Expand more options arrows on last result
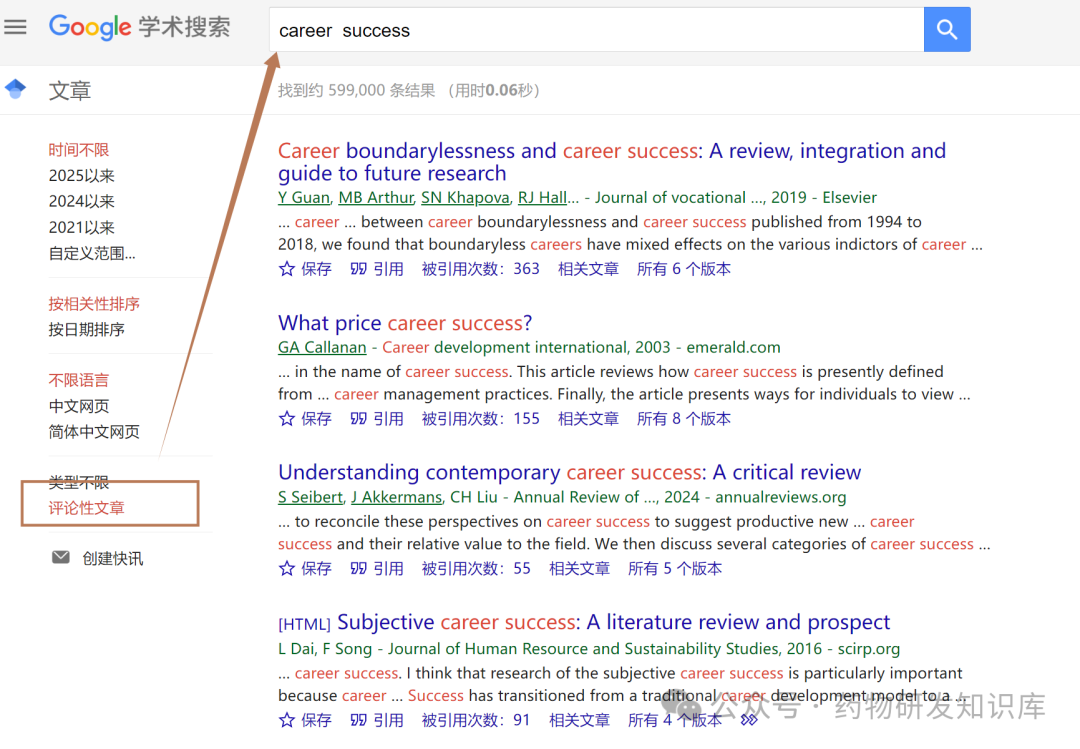The image size is (1080, 749). pyautogui.click(x=749, y=720)
